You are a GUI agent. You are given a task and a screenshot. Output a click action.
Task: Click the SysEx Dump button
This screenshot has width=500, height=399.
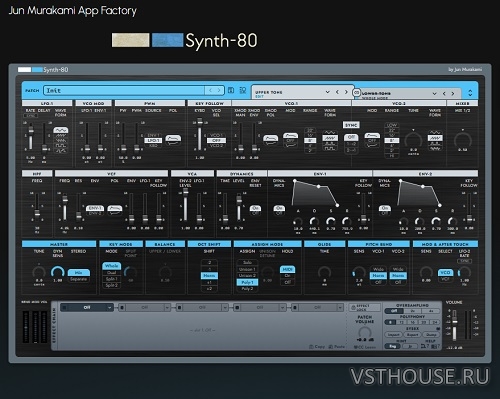(x=431, y=334)
